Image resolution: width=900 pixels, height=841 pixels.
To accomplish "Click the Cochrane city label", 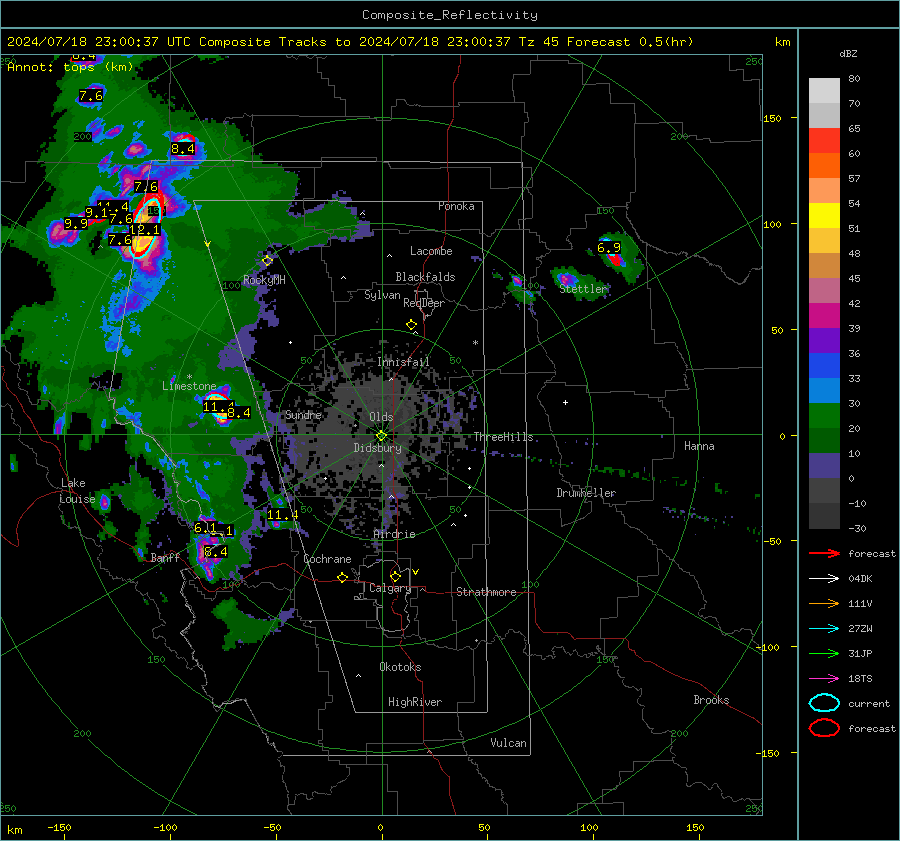I will coord(327,559).
